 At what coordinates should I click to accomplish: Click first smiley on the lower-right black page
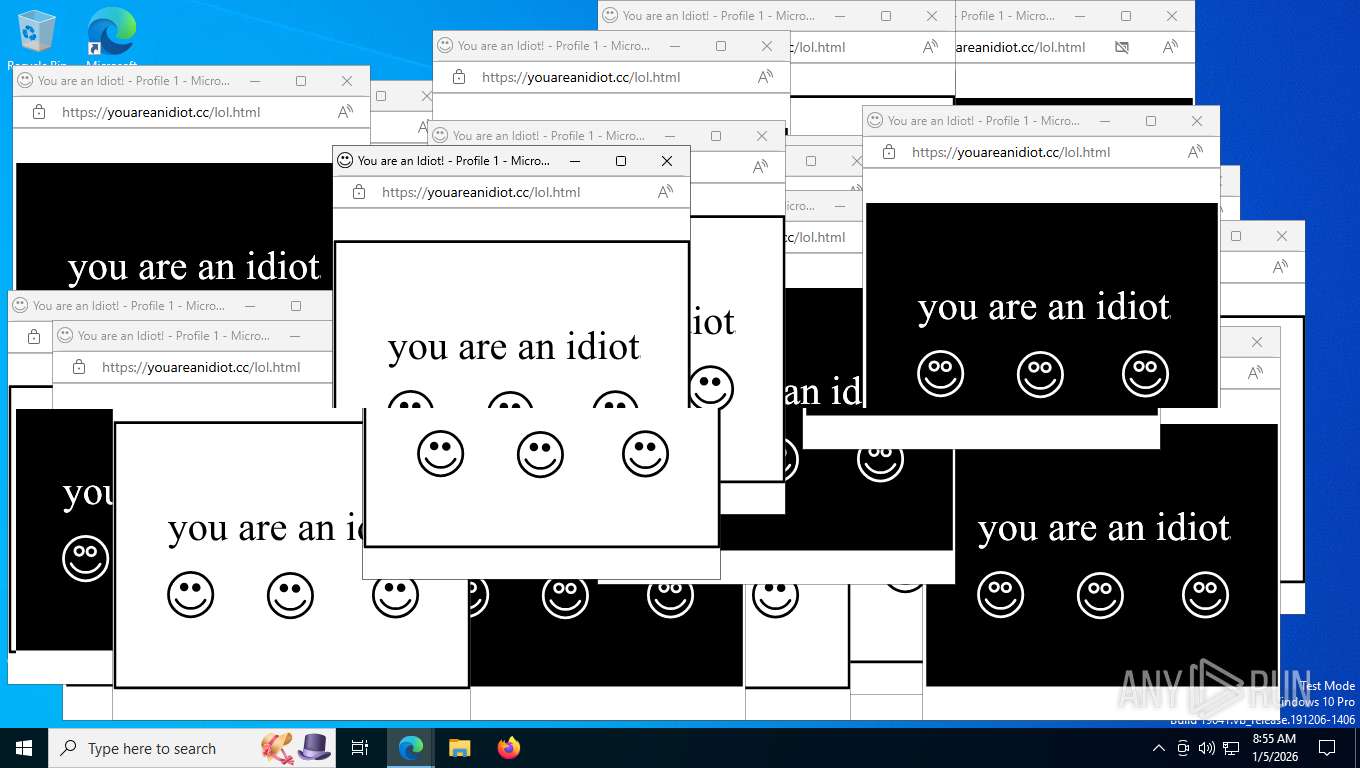coord(1000,594)
